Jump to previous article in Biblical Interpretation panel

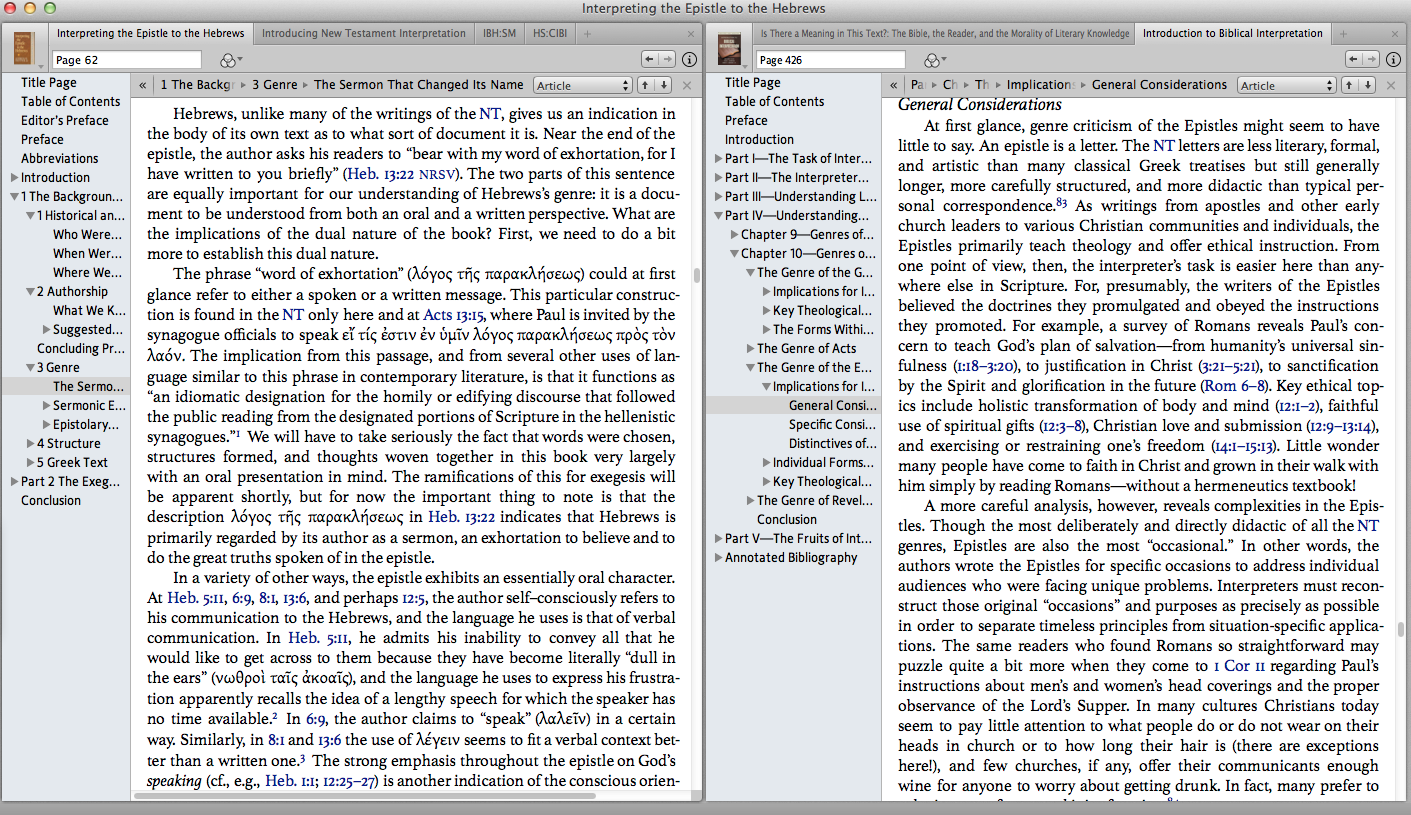pos(1347,85)
